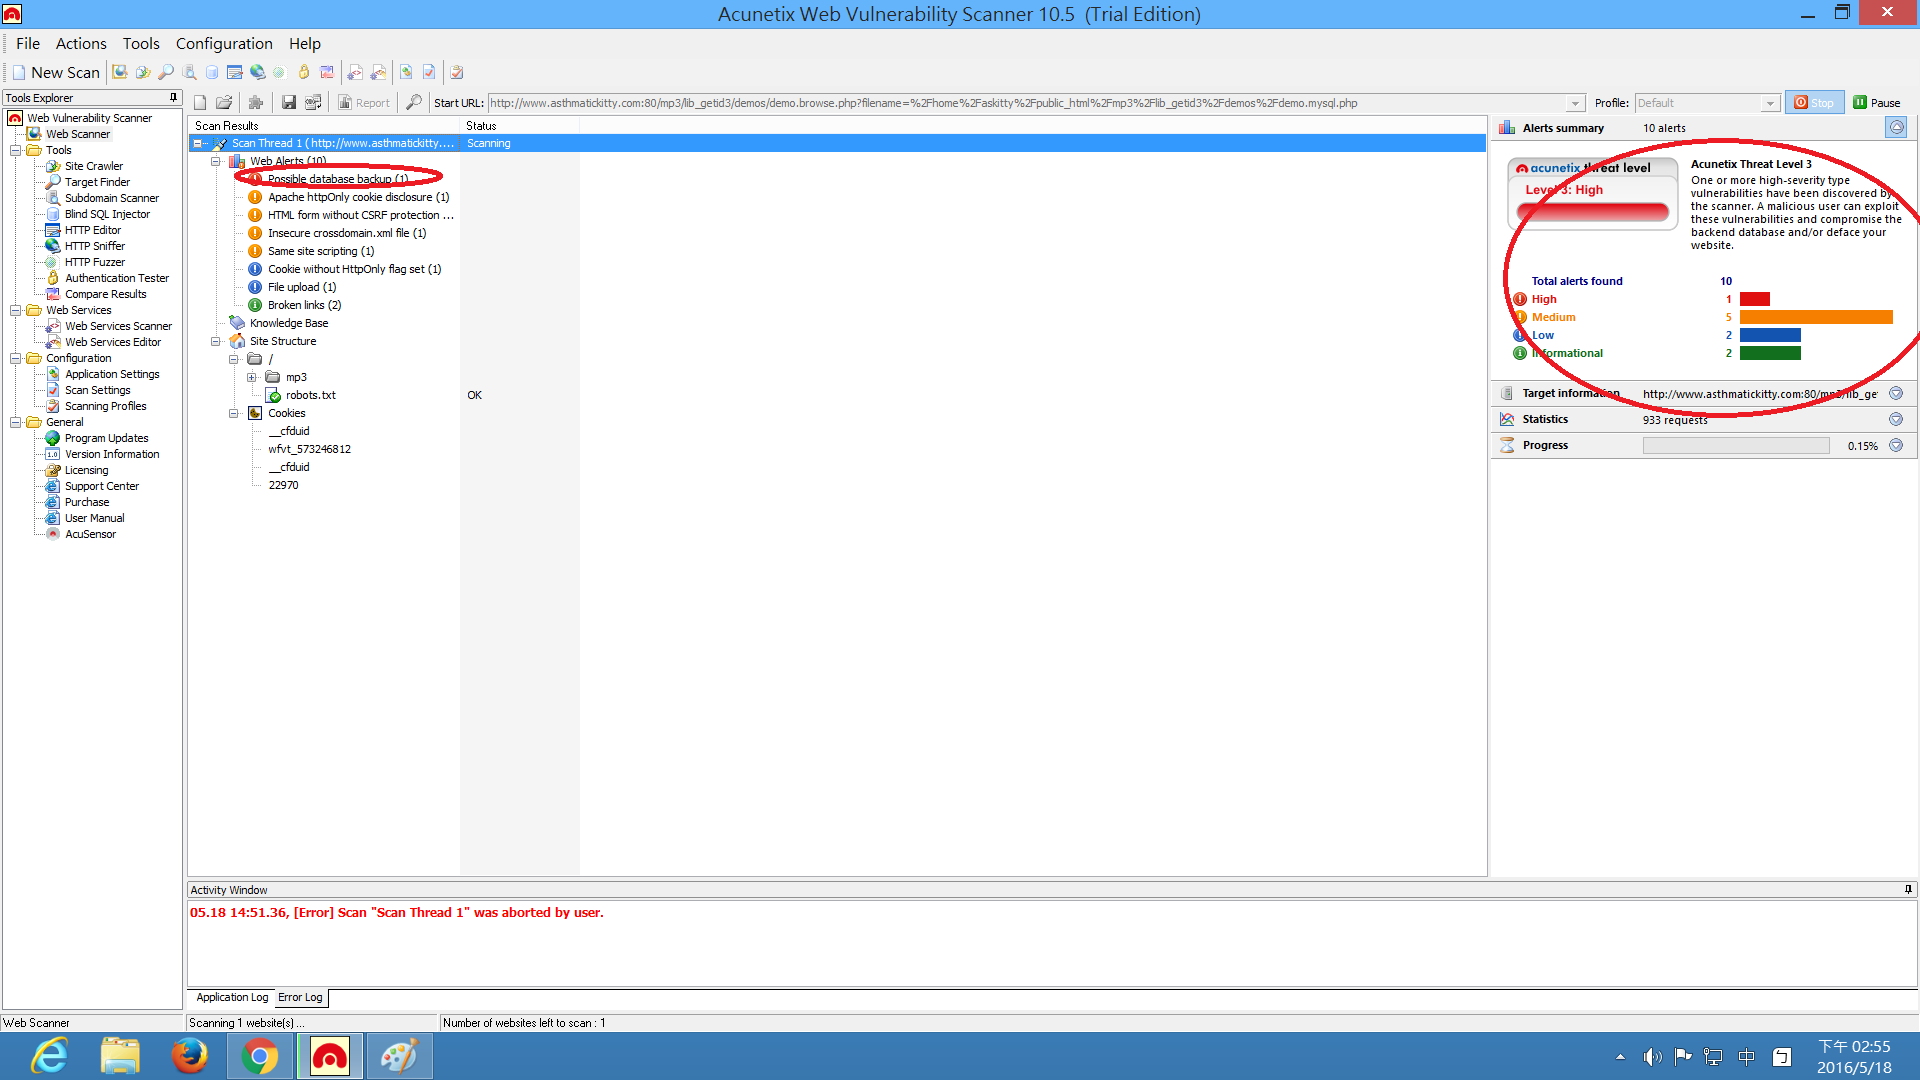1920x1080 pixels.
Task: Click the scan Progress bar
Action: point(1736,446)
